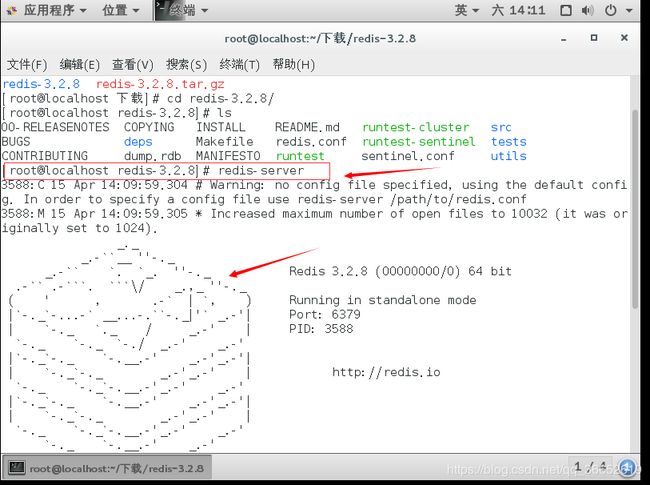
Task: Click the 1/4 workspace indicator
Action: (x=590, y=467)
